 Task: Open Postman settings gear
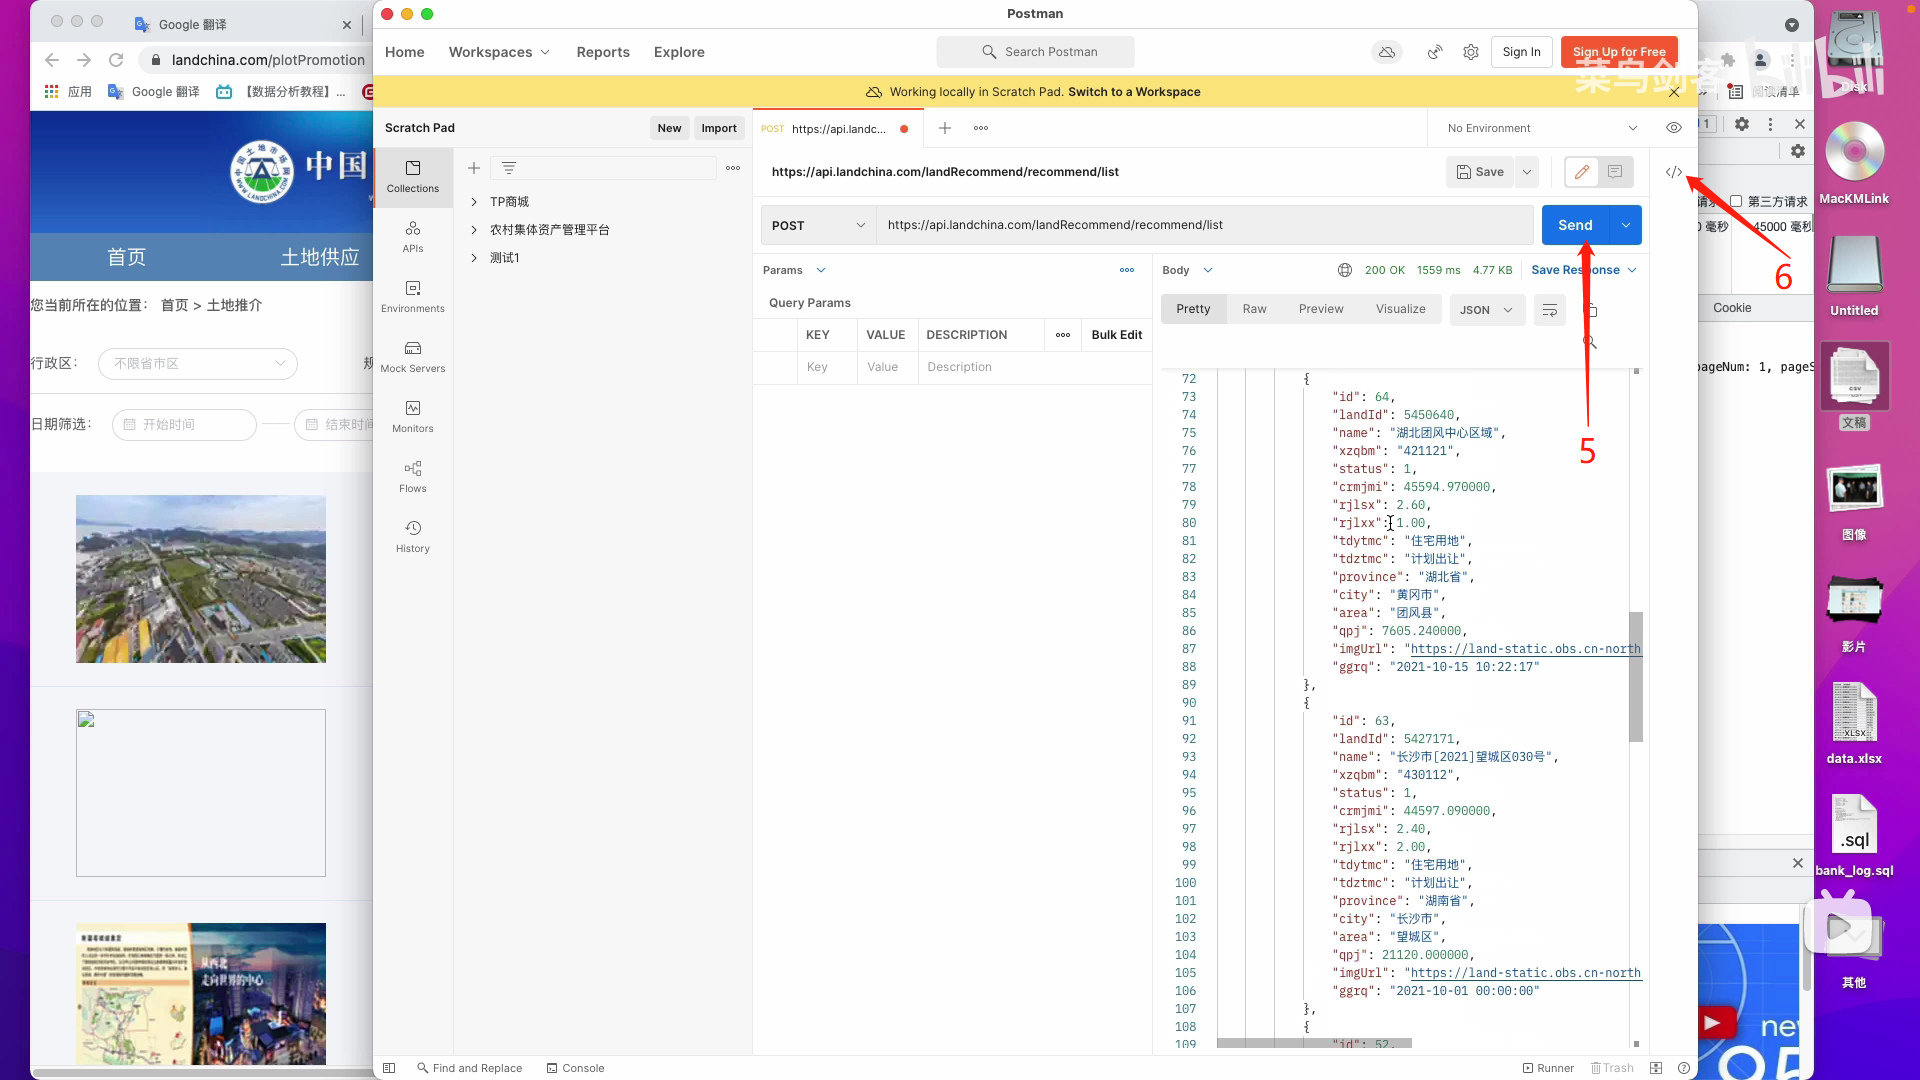pyautogui.click(x=1470, y=52)
